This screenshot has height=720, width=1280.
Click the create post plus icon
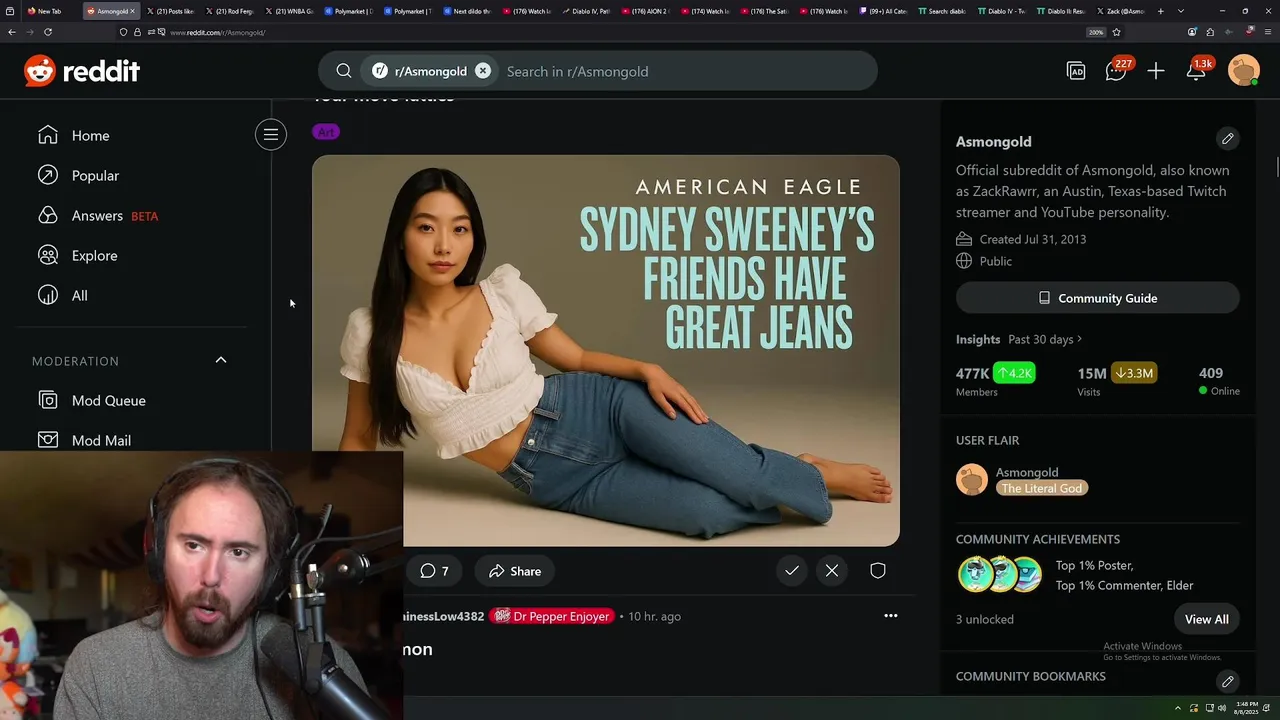[1156, 71]
